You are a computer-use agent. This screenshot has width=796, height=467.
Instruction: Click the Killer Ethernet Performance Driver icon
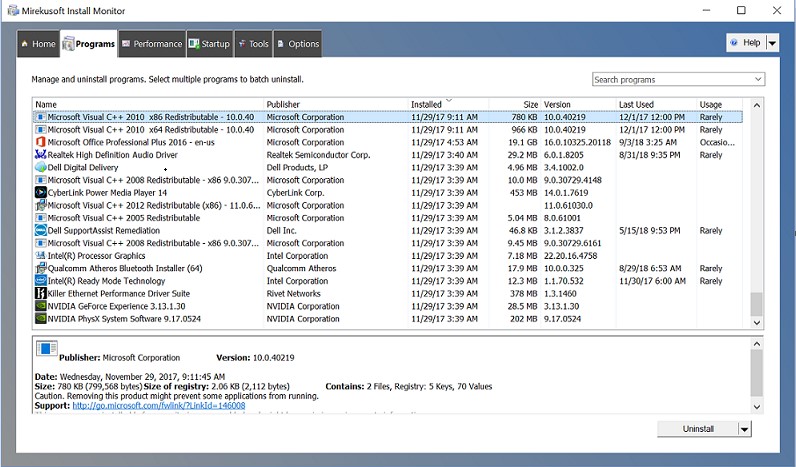41,293
